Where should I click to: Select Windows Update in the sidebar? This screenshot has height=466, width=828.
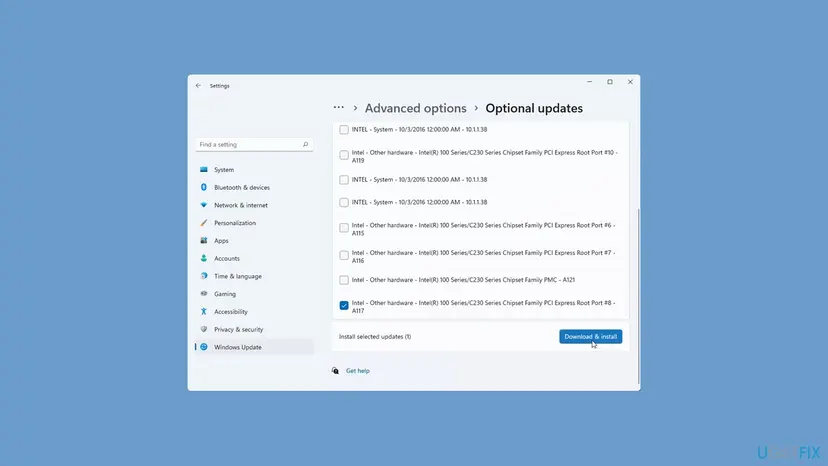254,347
